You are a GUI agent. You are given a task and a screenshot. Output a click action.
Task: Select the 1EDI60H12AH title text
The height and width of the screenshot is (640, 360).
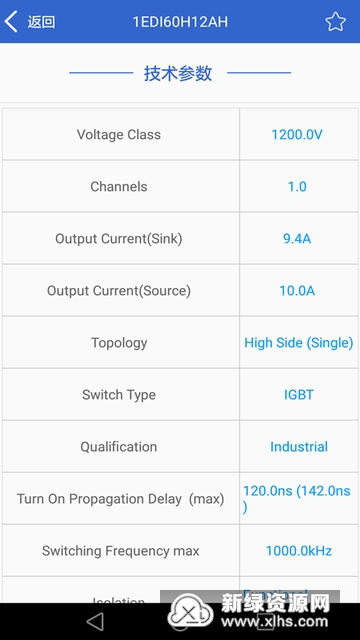[x=180, y=22]
